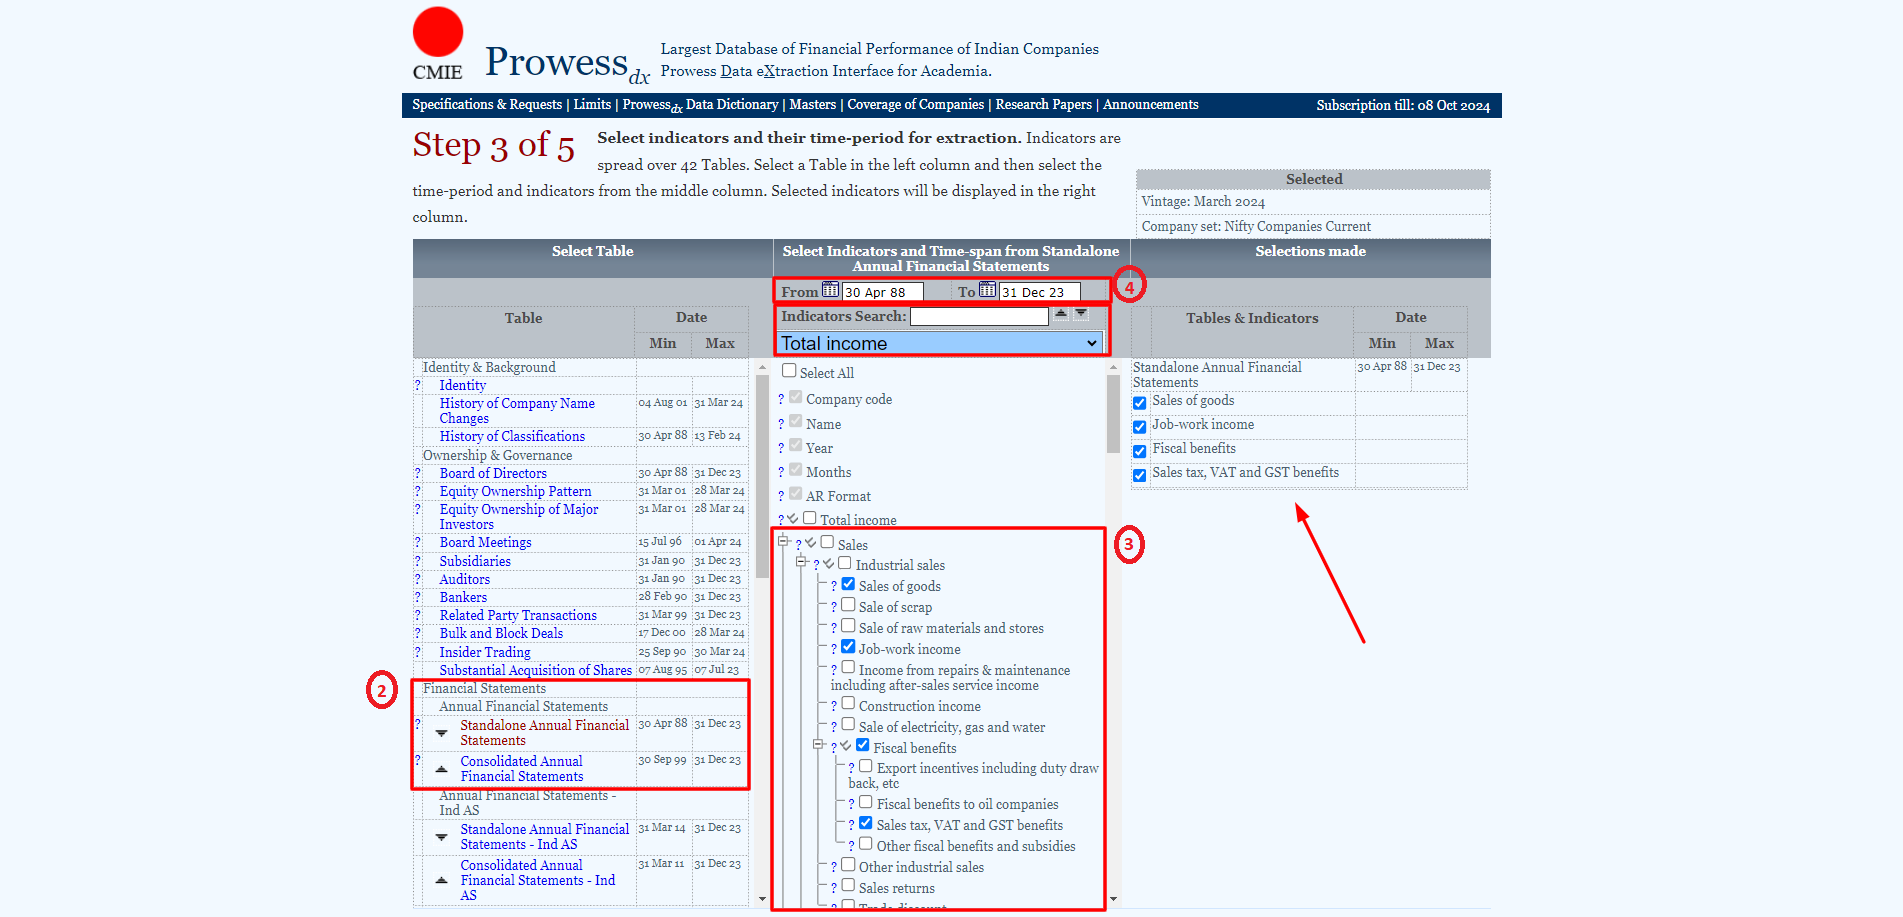
Task: Uncheck Fiscal benefits in Selections made panel
Action: click(1139, 451)
